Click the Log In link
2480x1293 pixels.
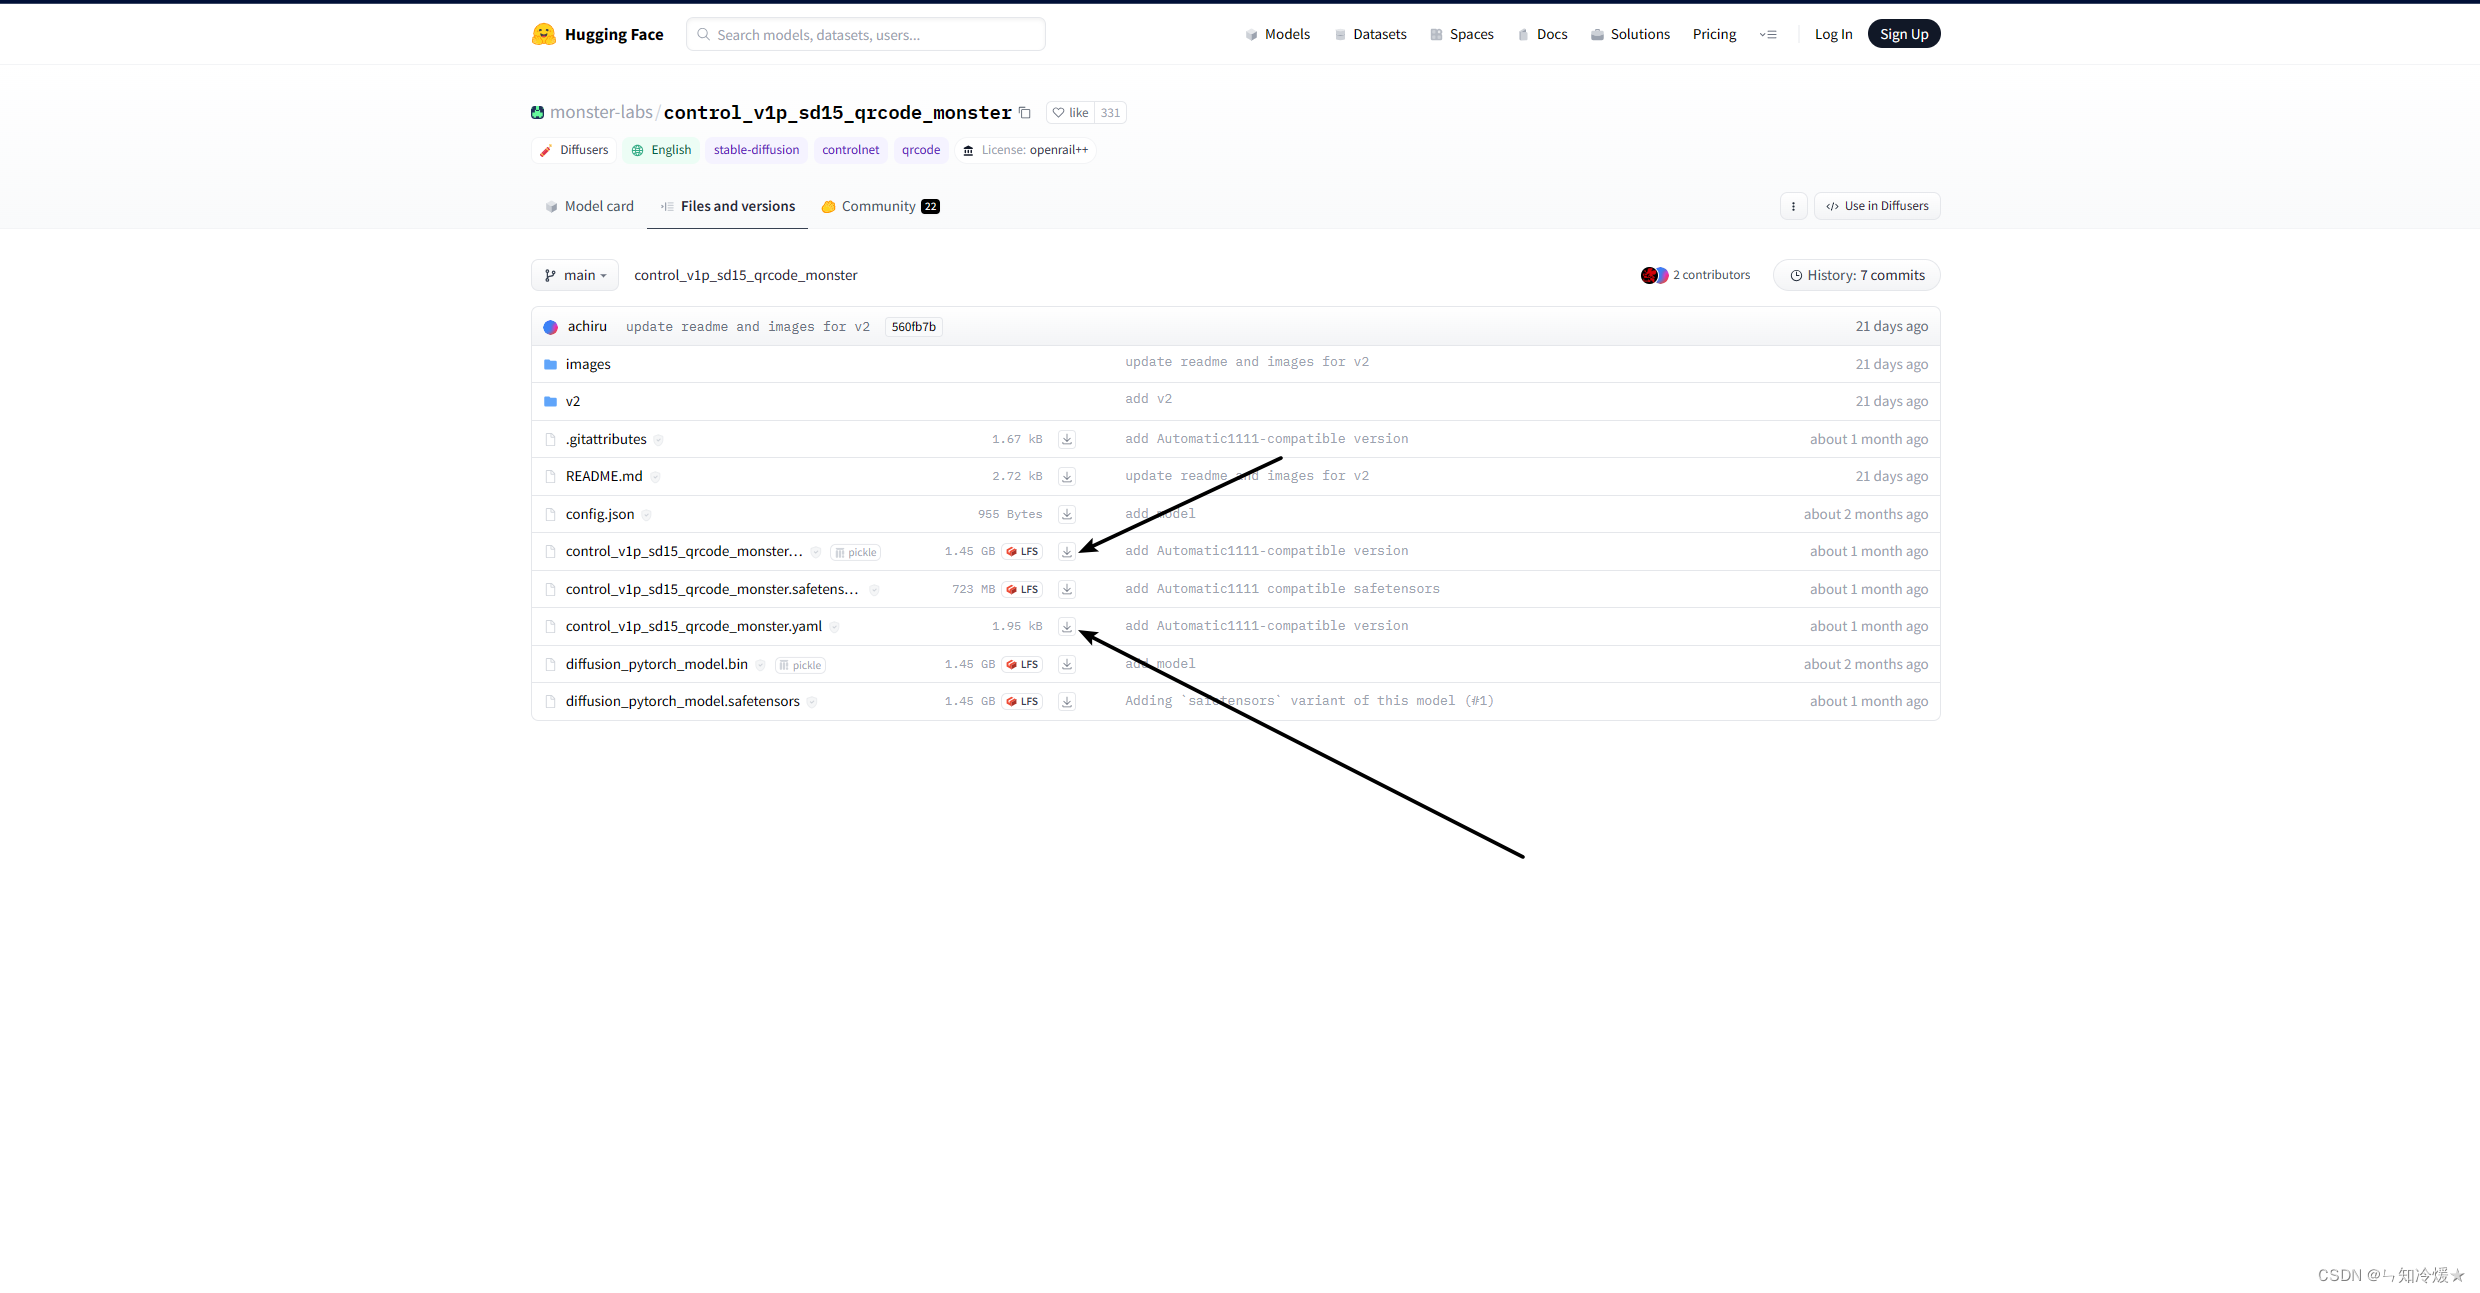(x=1833, y=34)
